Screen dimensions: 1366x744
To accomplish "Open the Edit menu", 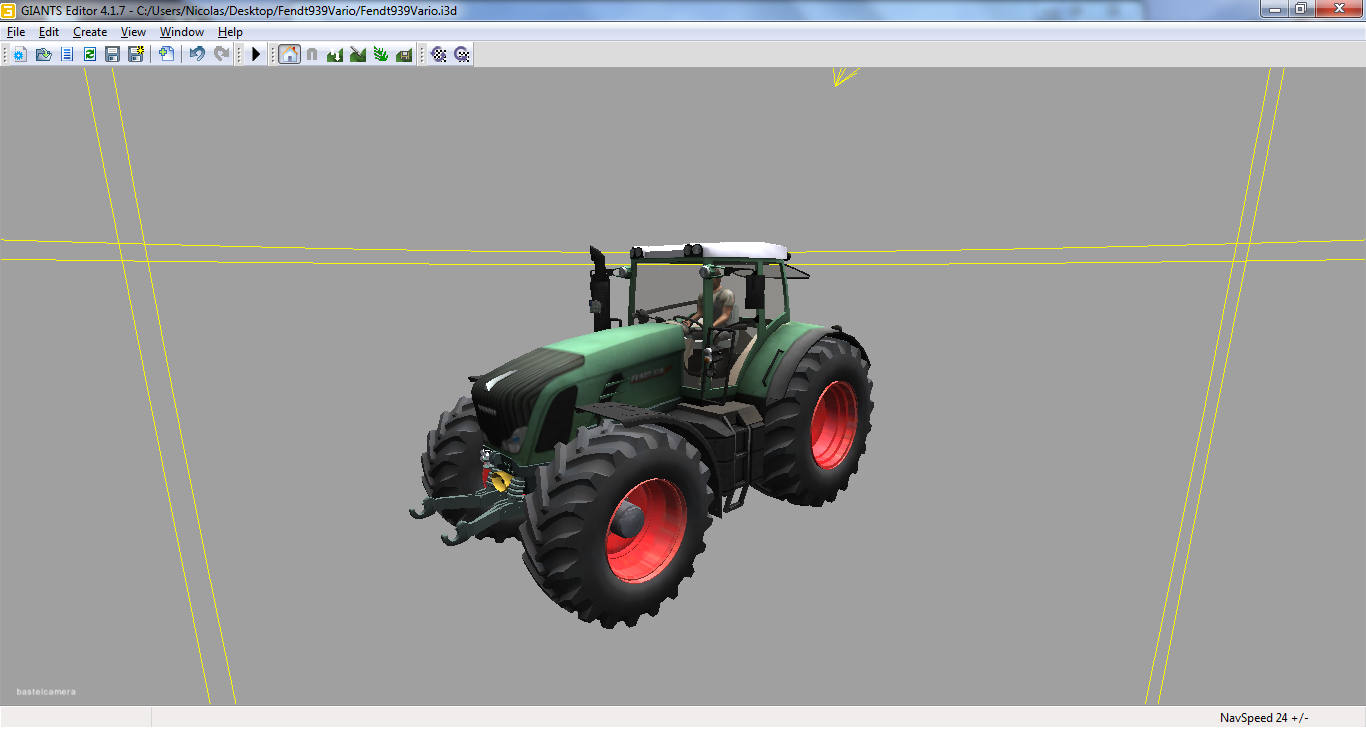I will click(x=49, y=32).
